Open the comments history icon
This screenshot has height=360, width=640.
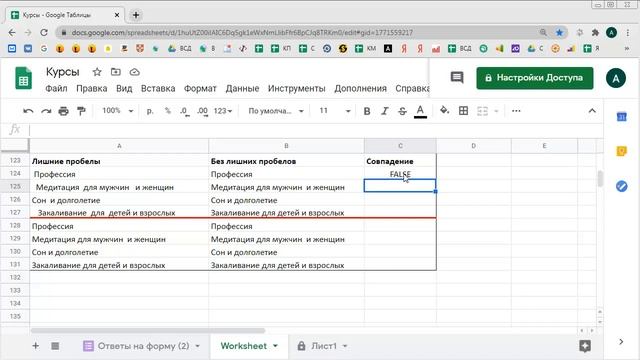[457, 78]
